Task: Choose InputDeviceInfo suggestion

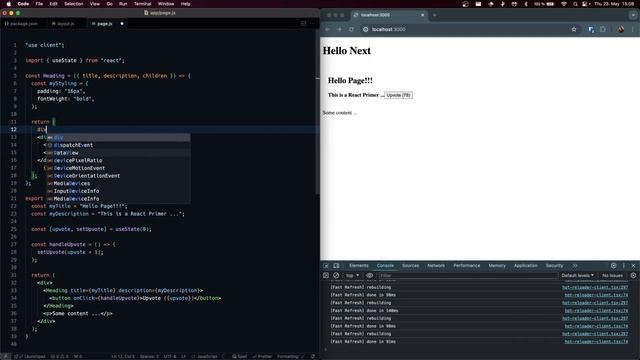Action: [x=118, y=191]
